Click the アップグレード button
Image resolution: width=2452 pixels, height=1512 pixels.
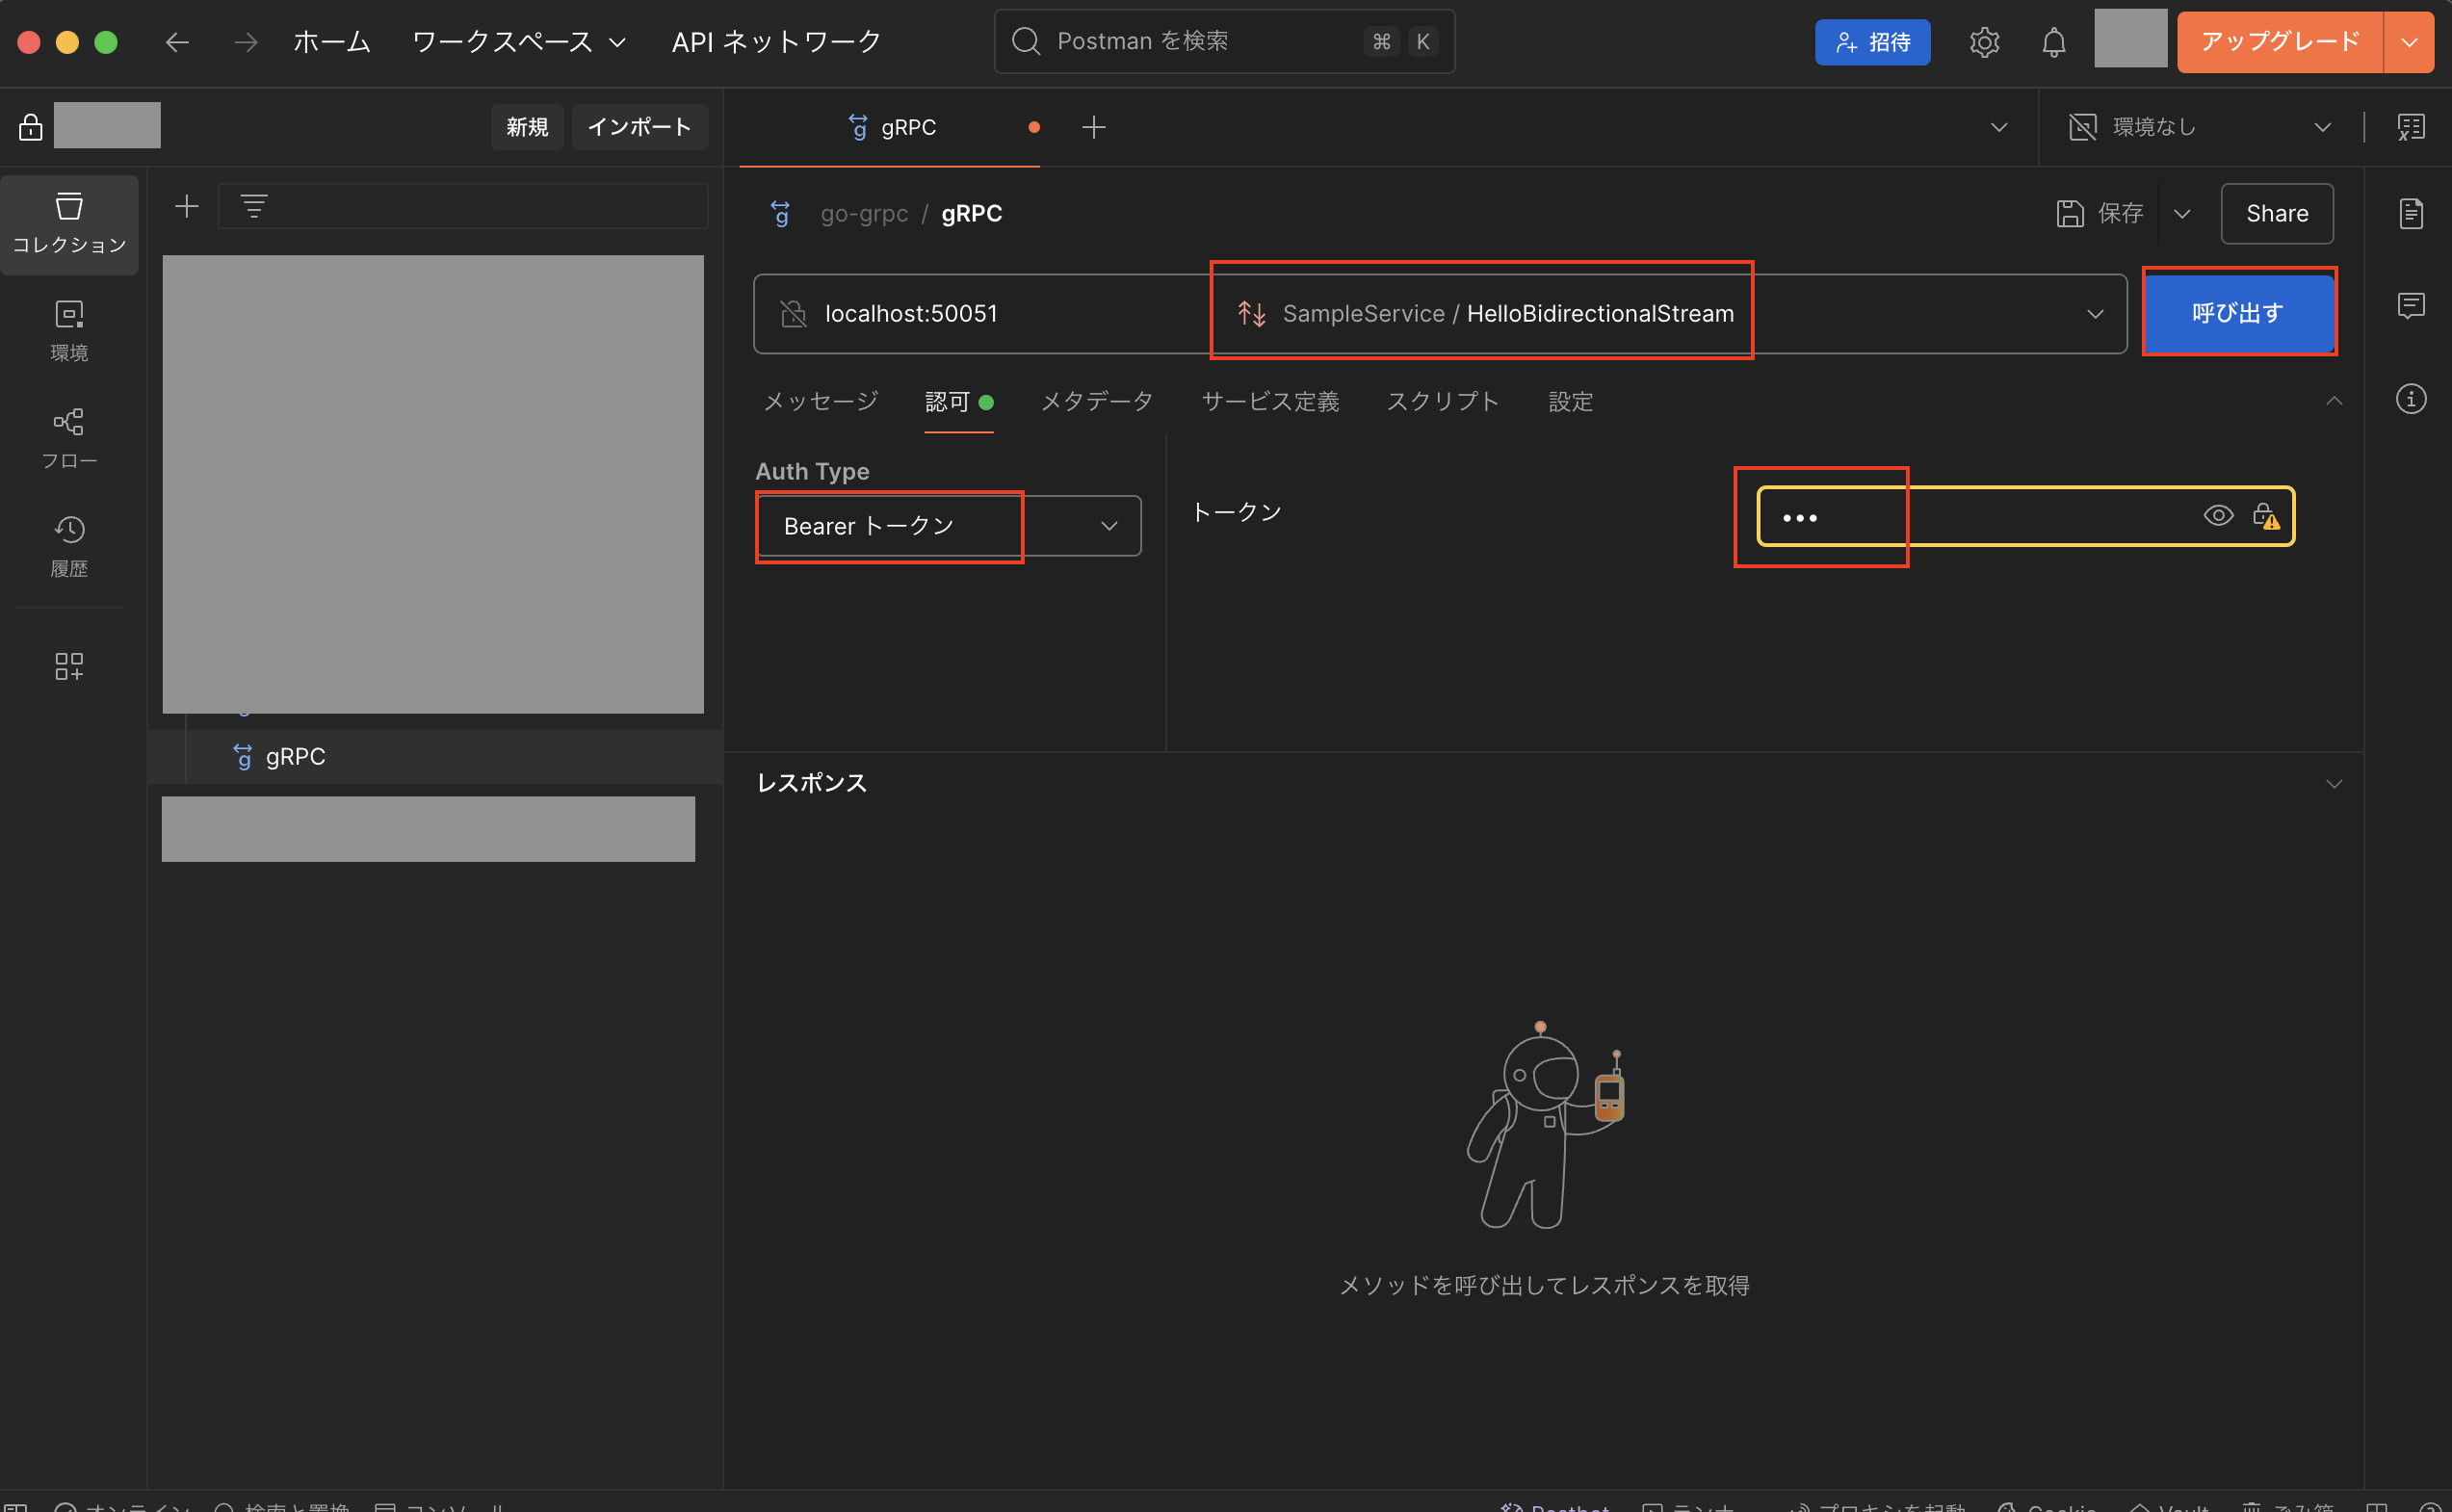[x=2280, y=42]
